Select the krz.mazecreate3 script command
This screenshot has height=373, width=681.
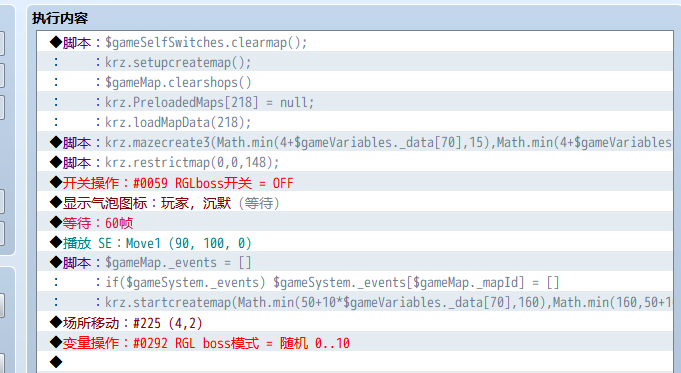(x=355, y=142)
